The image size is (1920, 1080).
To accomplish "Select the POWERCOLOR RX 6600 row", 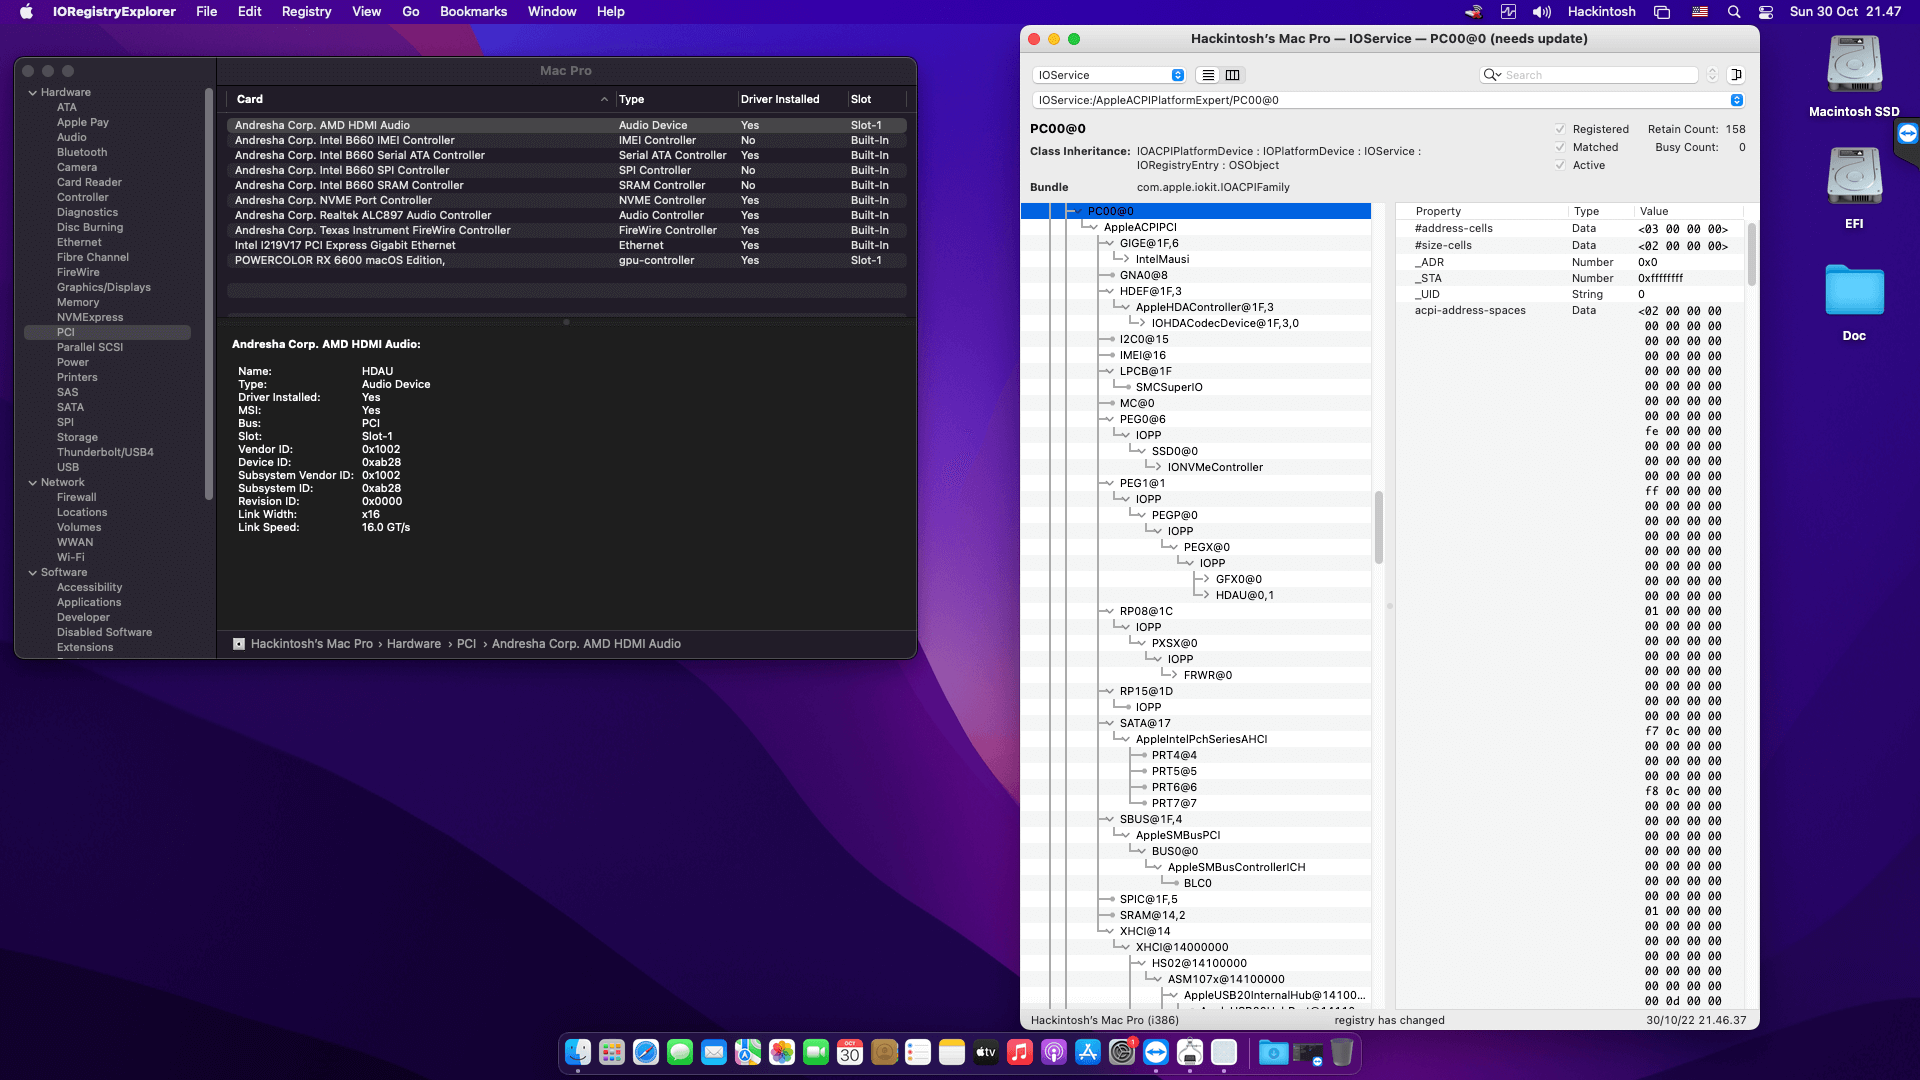I will (x=340, y=260).
